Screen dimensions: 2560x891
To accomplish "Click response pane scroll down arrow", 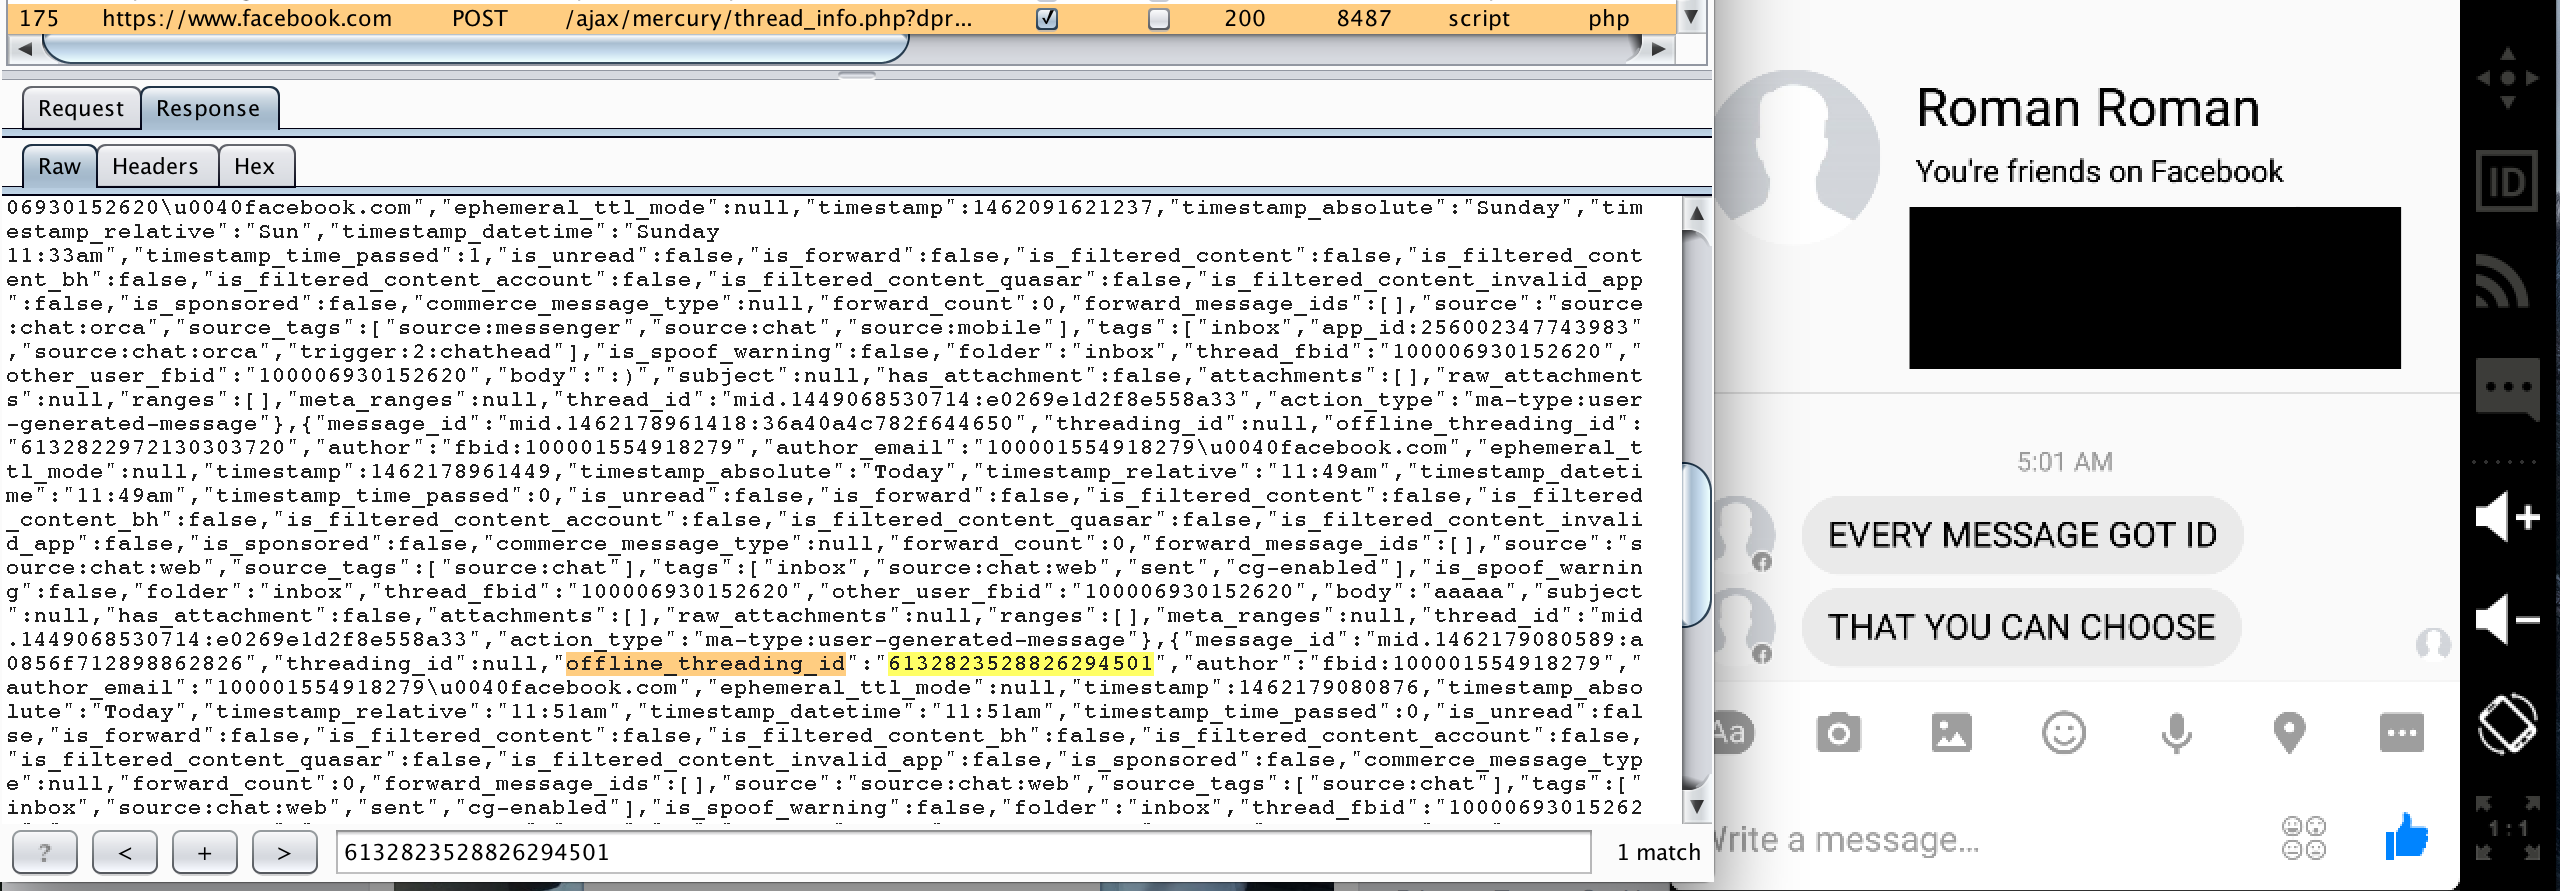I will pyautogui.click(x=1697, y=806).
